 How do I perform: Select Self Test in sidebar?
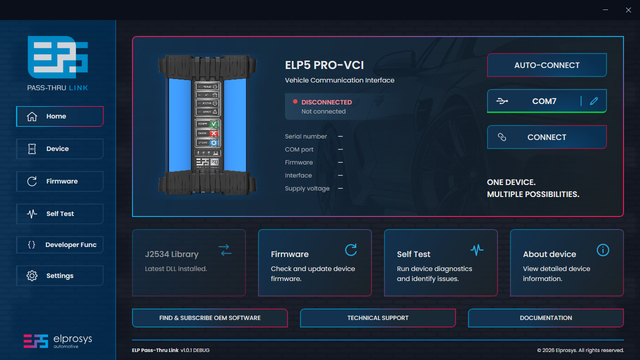[x=60, y=213]
